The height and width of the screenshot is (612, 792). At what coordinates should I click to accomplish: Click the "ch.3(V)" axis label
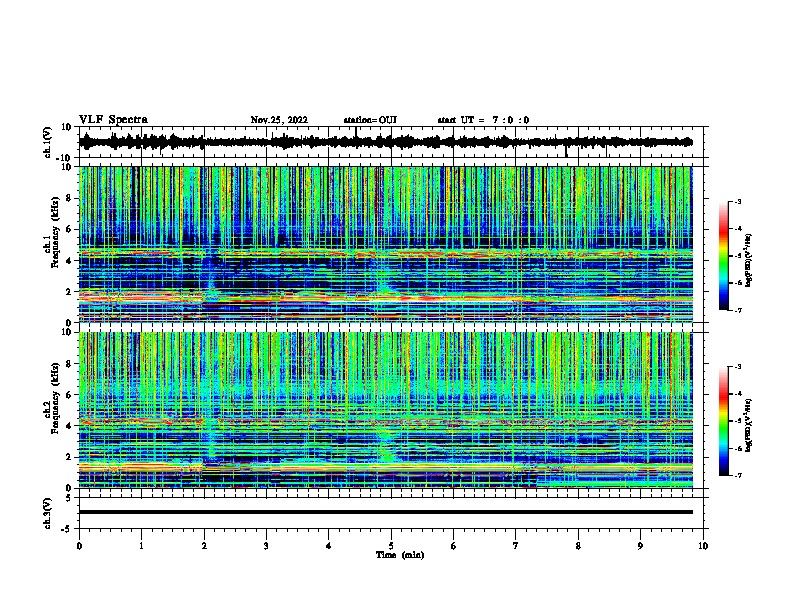click(48, 514)
